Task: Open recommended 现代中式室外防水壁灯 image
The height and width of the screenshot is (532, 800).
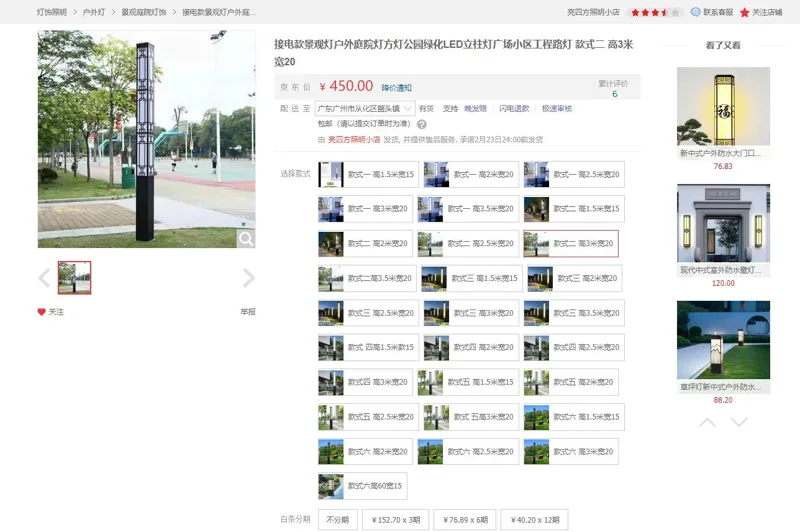Action: [x=723, y=223]
